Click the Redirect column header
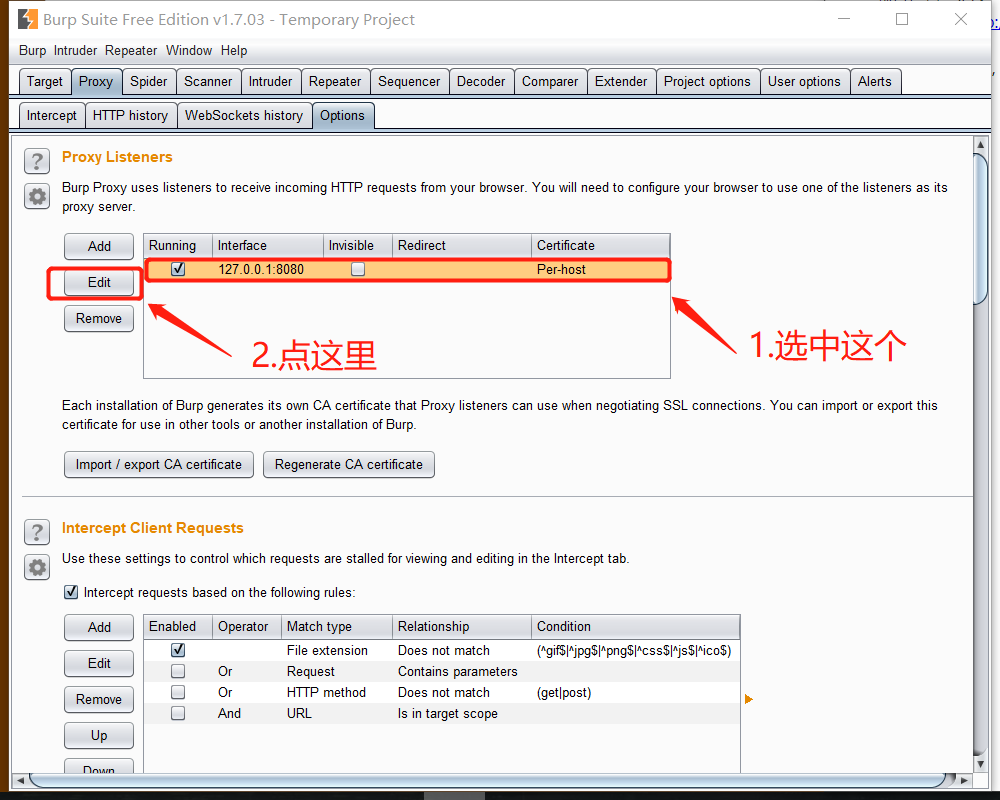The height and width of the screenshot is (800, 1000). (462, 246)
